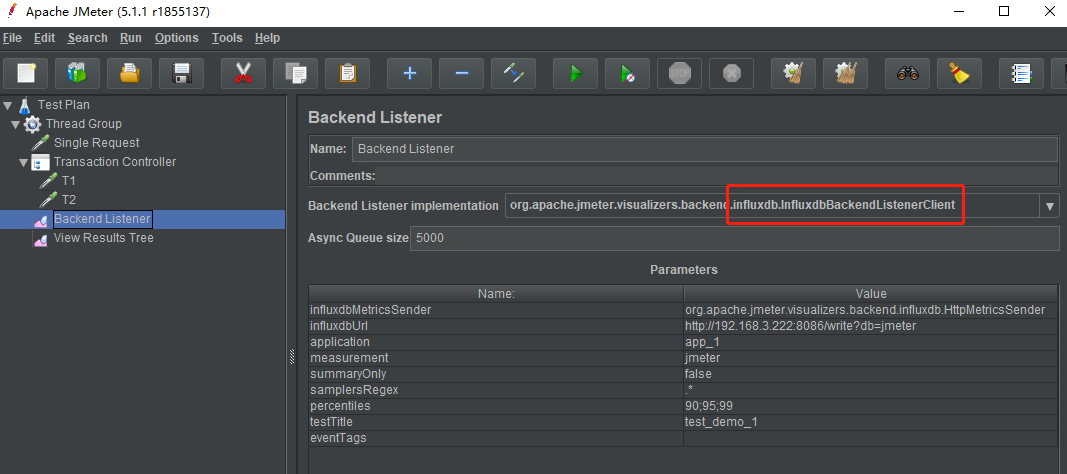
Task: Click the Cut scissors icon
Action: tap(243, 73)
